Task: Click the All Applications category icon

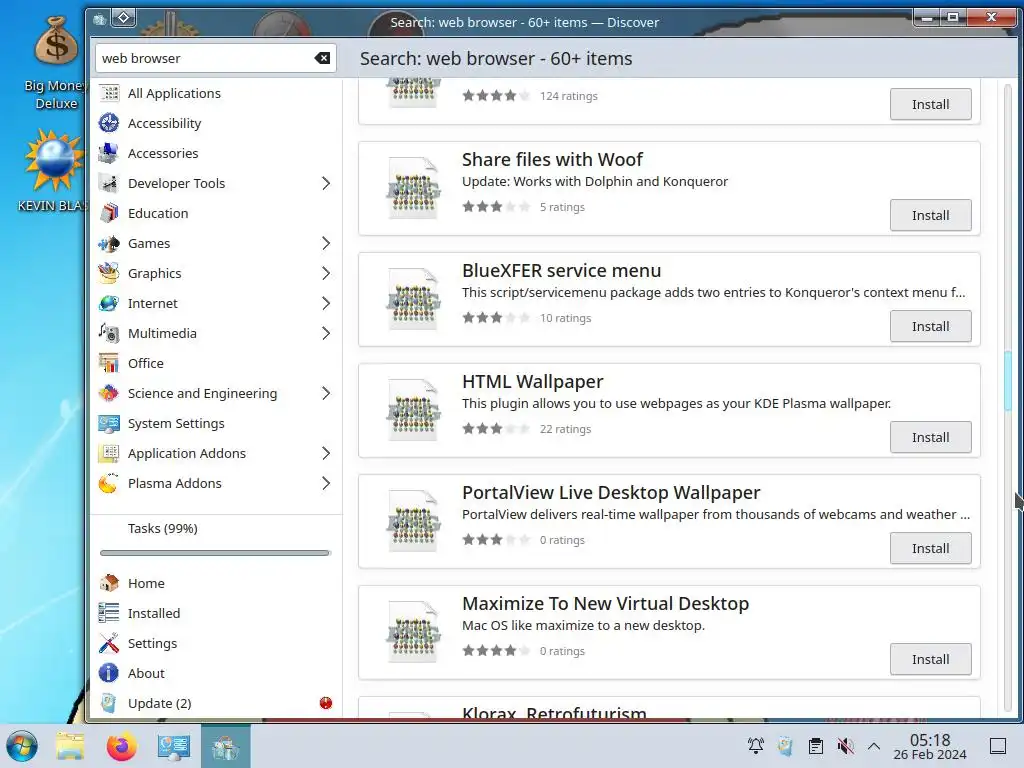Action: [x=109, y=93]
